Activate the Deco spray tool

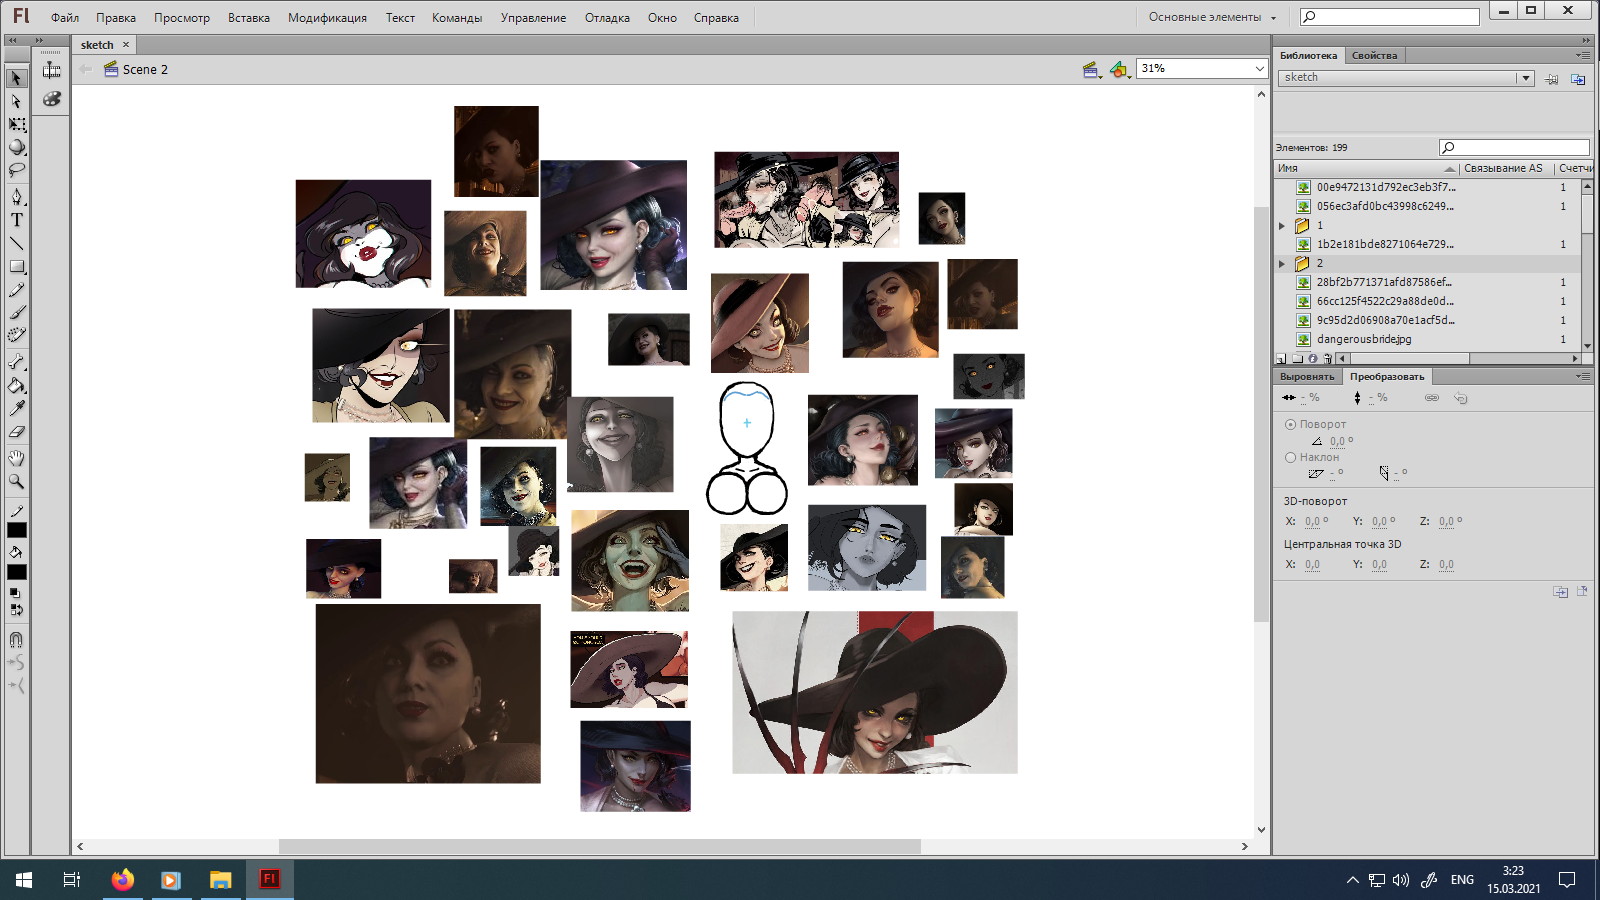click(x=16, y=336)
